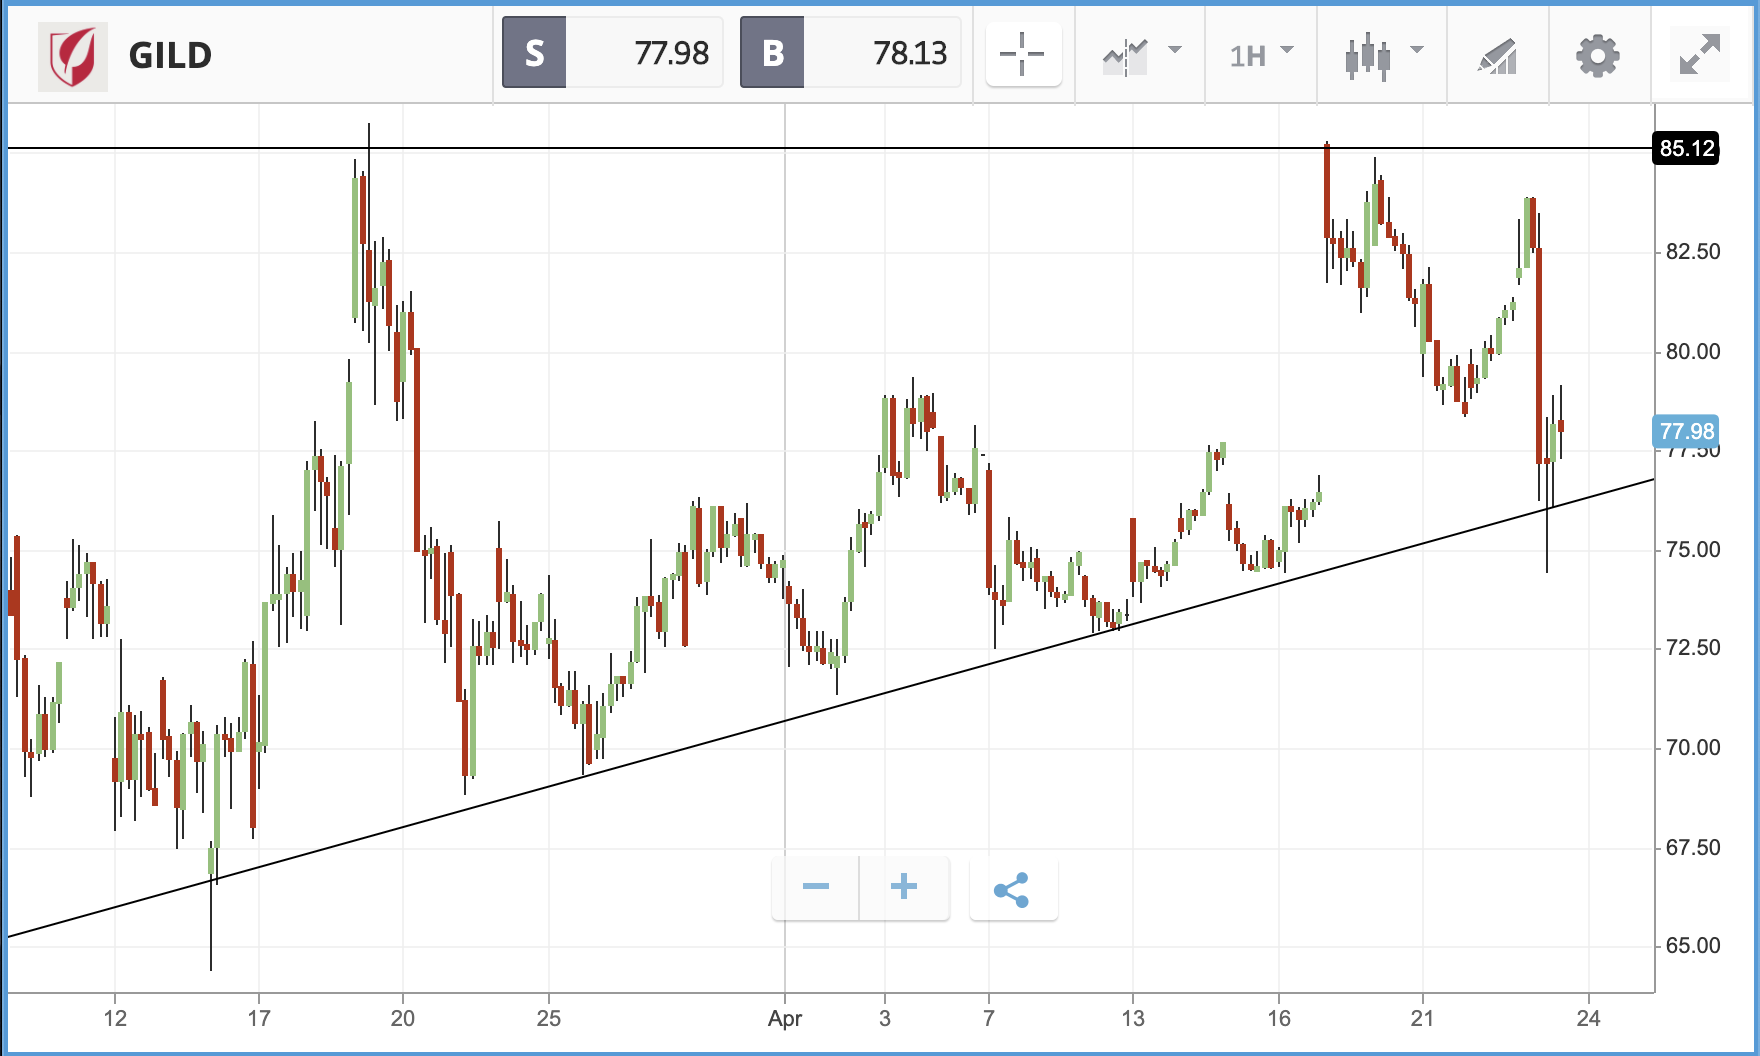
Task: Click the 82.50 price axis label
Action: pyautogui.click(x=1693, y=252)
